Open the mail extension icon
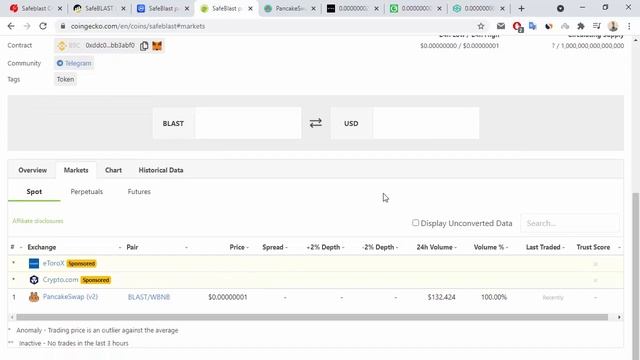The height and width of the screenshot is (360, 640). tap(501, 26)
